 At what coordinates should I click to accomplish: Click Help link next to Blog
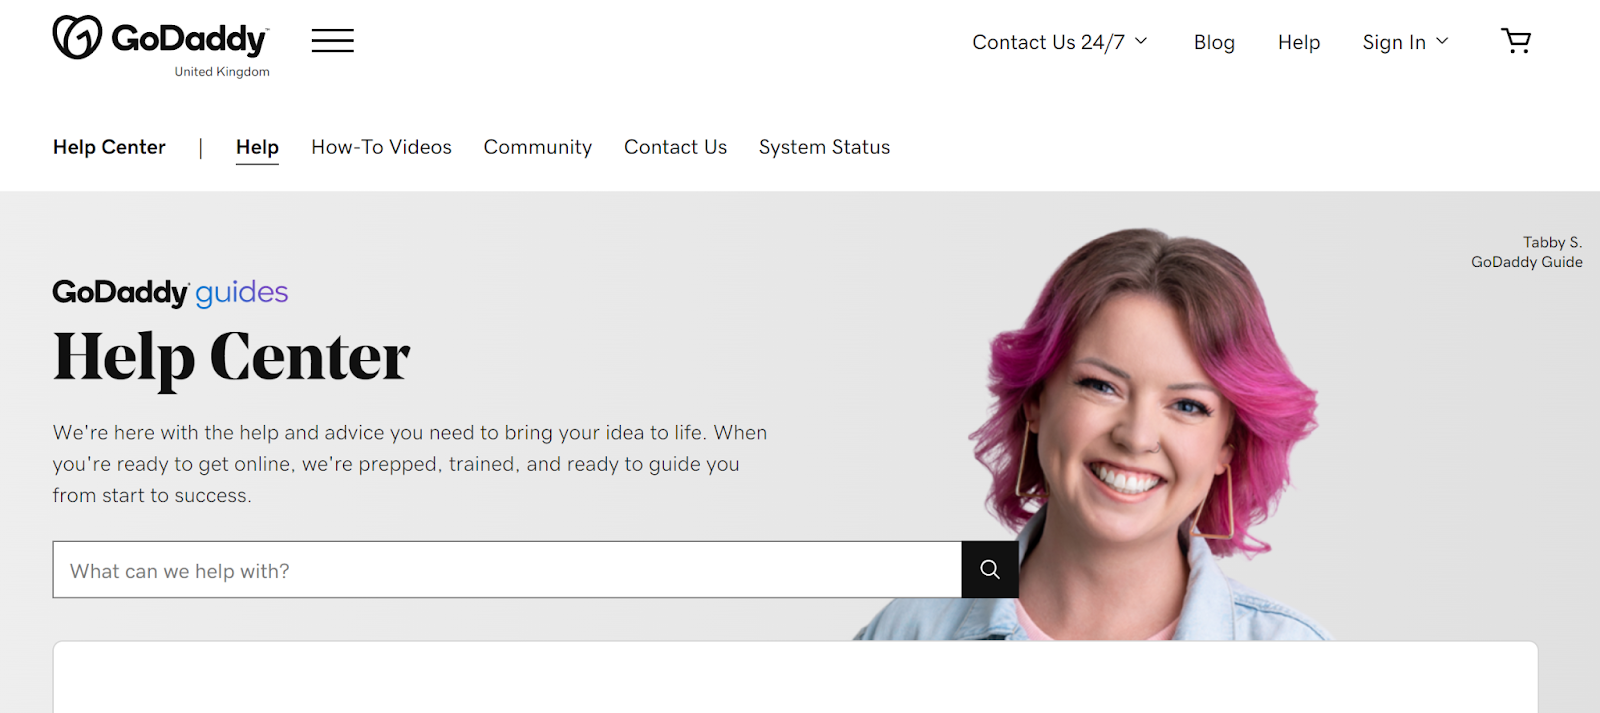[1298, 42]
